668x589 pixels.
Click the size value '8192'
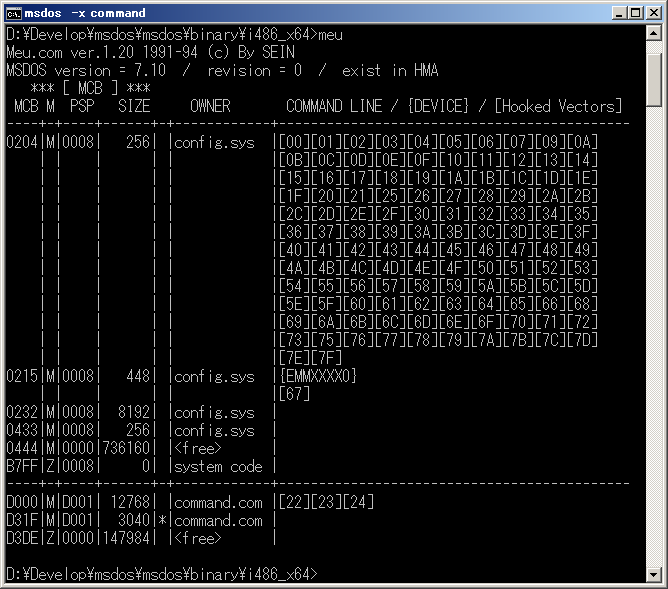point(134,413)
